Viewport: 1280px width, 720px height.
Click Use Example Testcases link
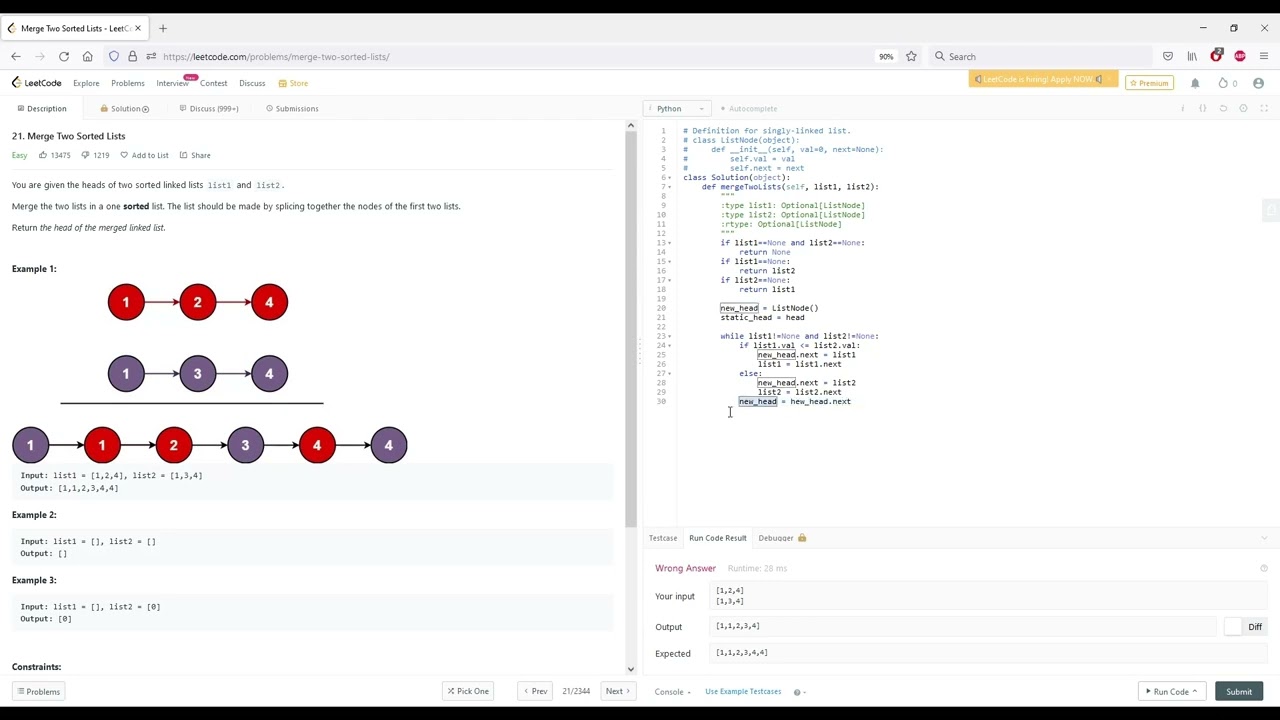(x=743, y=692)
